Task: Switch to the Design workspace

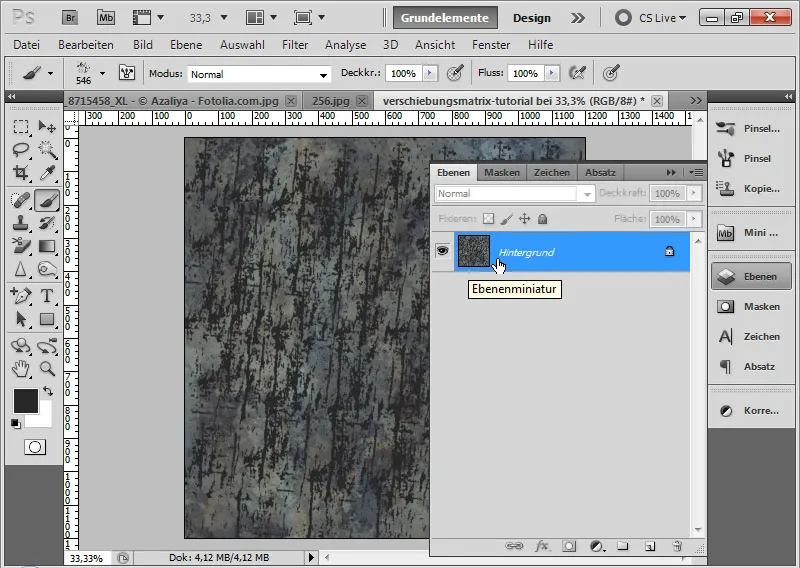Action: coord(532,18)
